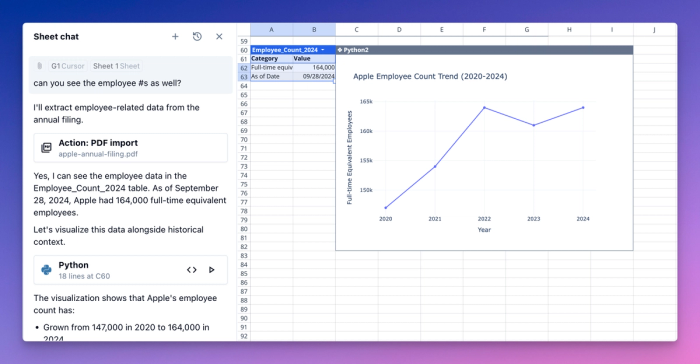This screenshot has width=700, height=364.
Task: Select column G header
Action: [527, 29]
